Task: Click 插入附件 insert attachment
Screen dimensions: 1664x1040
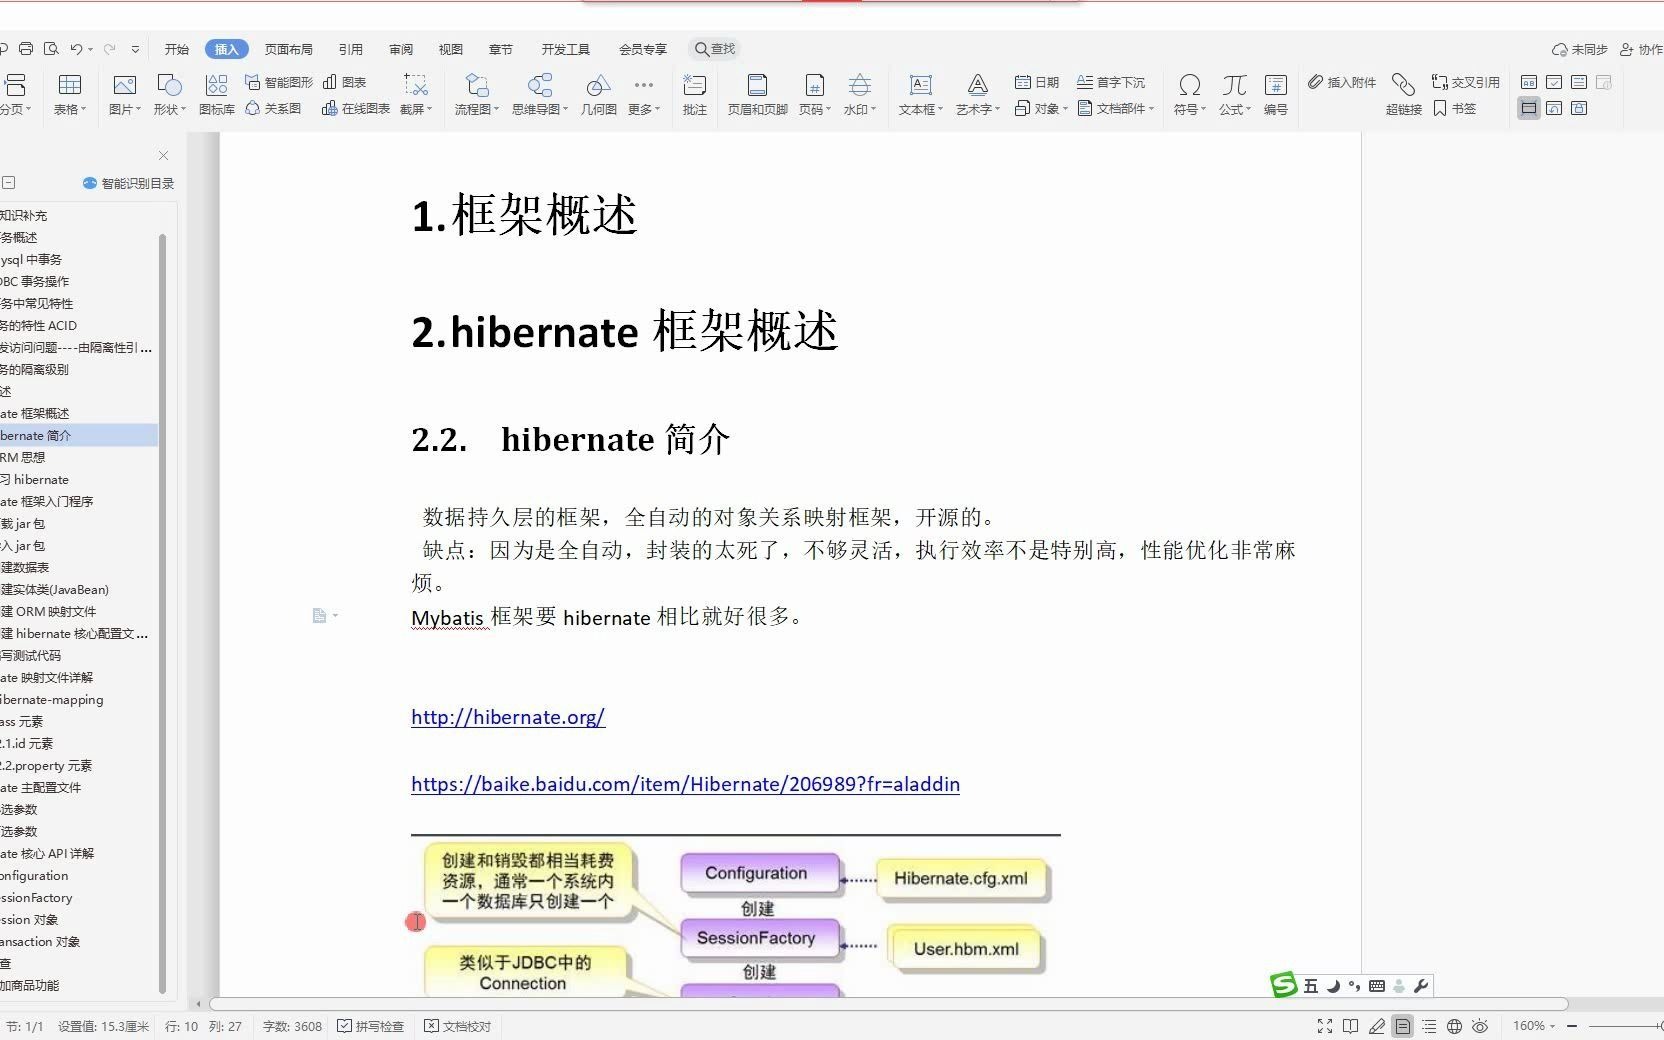Action: point(1342,82)
